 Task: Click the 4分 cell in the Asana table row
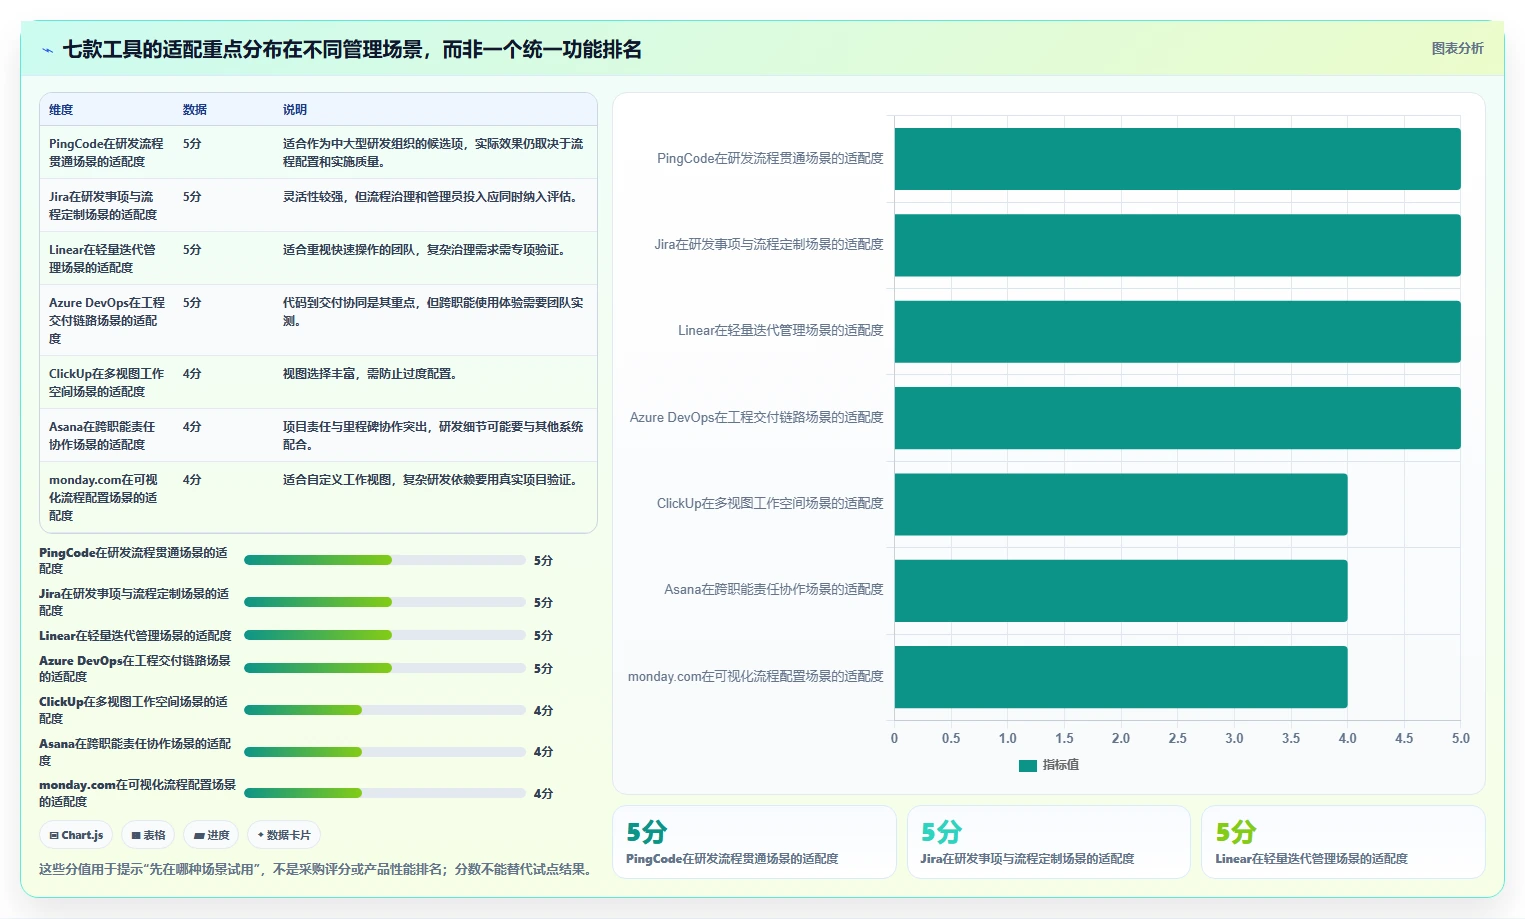tap(192, 427)
